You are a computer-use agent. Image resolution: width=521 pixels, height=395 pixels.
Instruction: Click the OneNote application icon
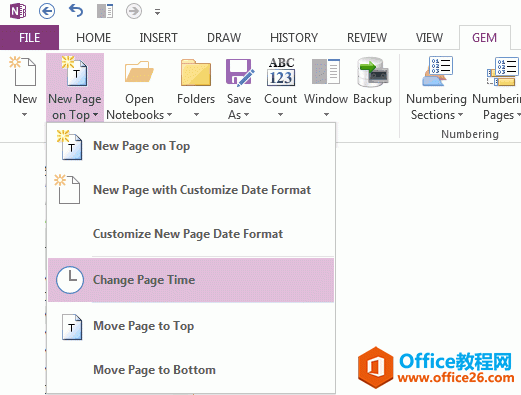coord(18,11)
